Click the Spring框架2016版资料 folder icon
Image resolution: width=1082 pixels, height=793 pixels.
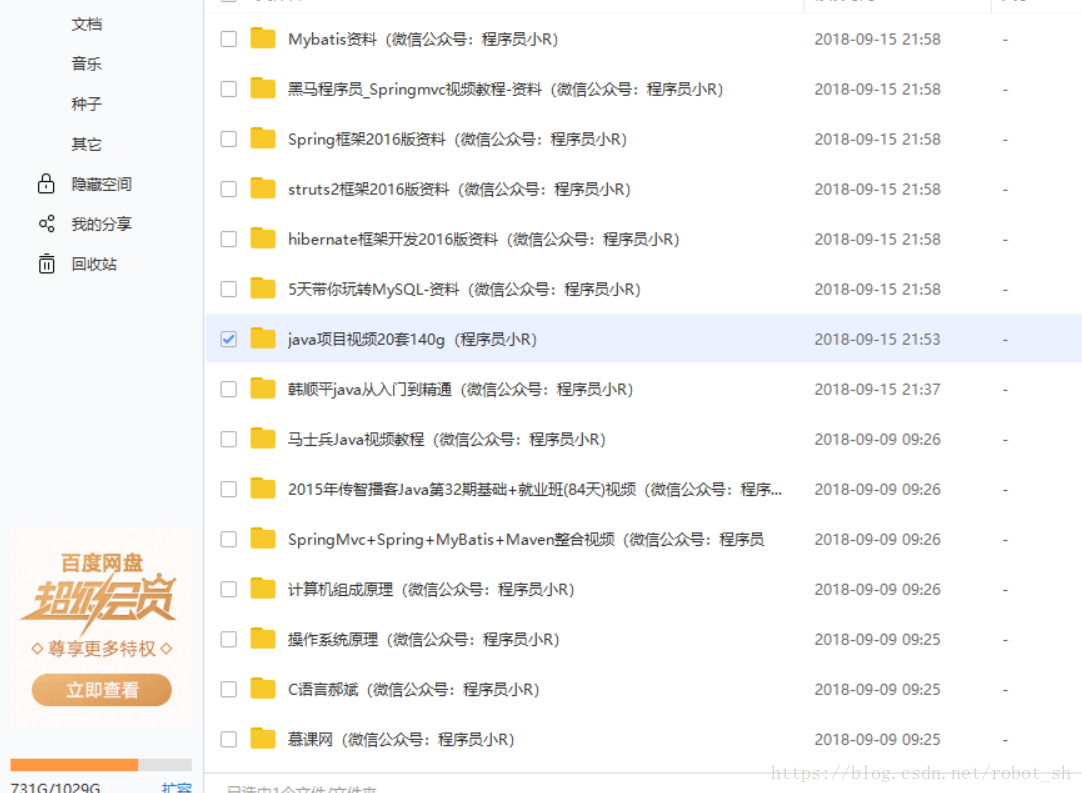click(262, 139)
